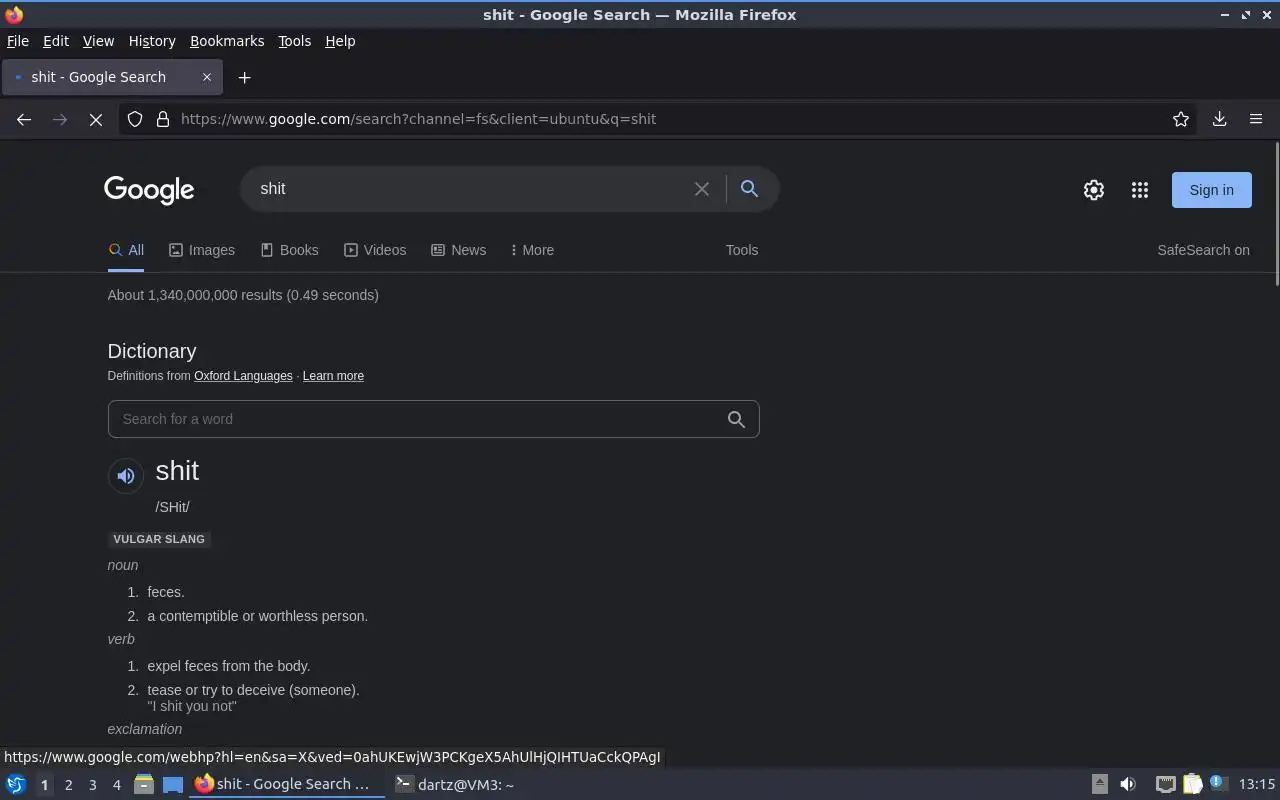Viewport: 1280px width, 800px height.
Task: Click the Sign in button
Action: pyautogui.click(x=1211, y=190)
